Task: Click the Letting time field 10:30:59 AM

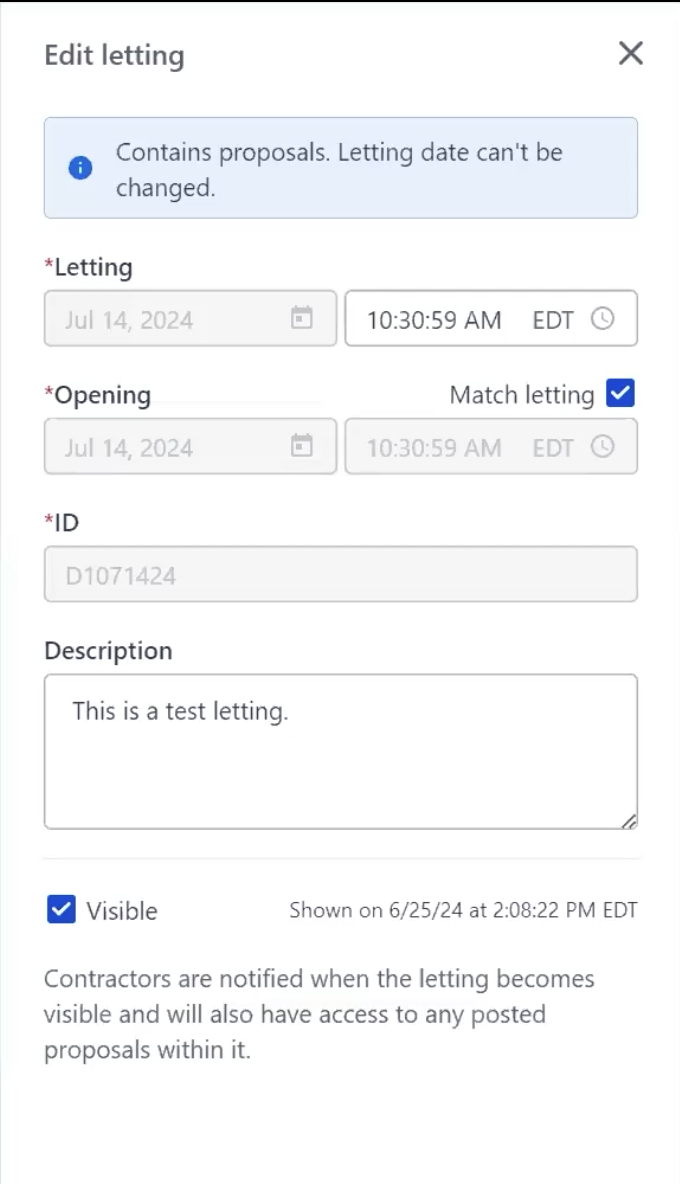Action: (433, 320)
